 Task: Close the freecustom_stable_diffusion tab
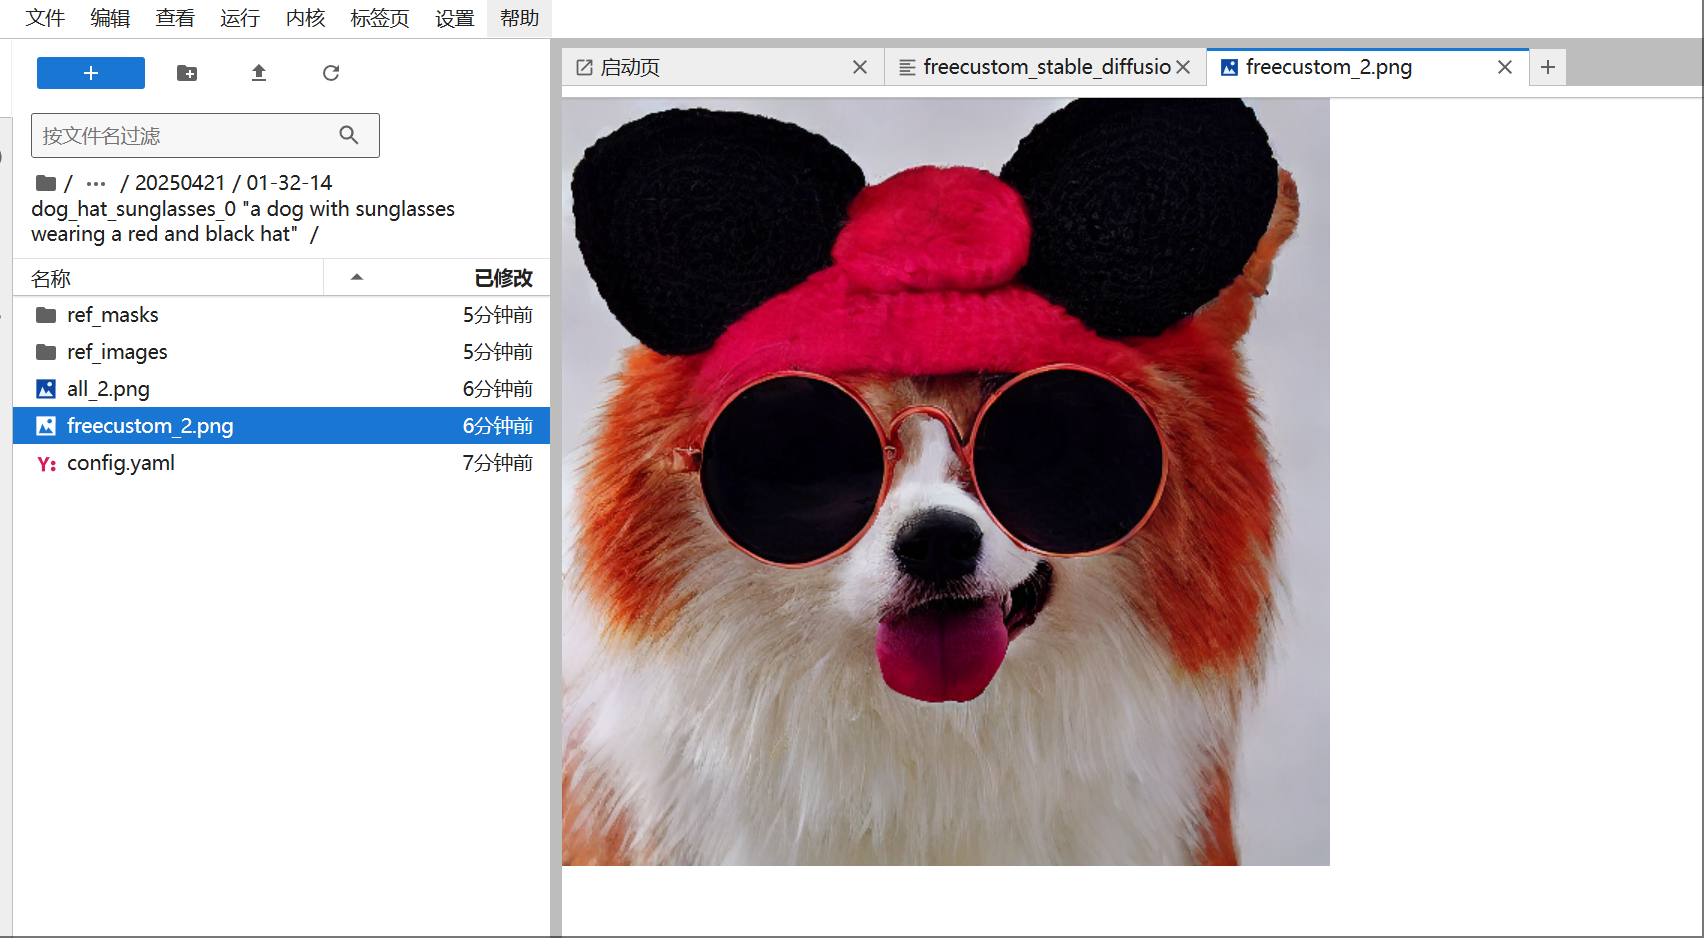click(x=1183, y=67)
